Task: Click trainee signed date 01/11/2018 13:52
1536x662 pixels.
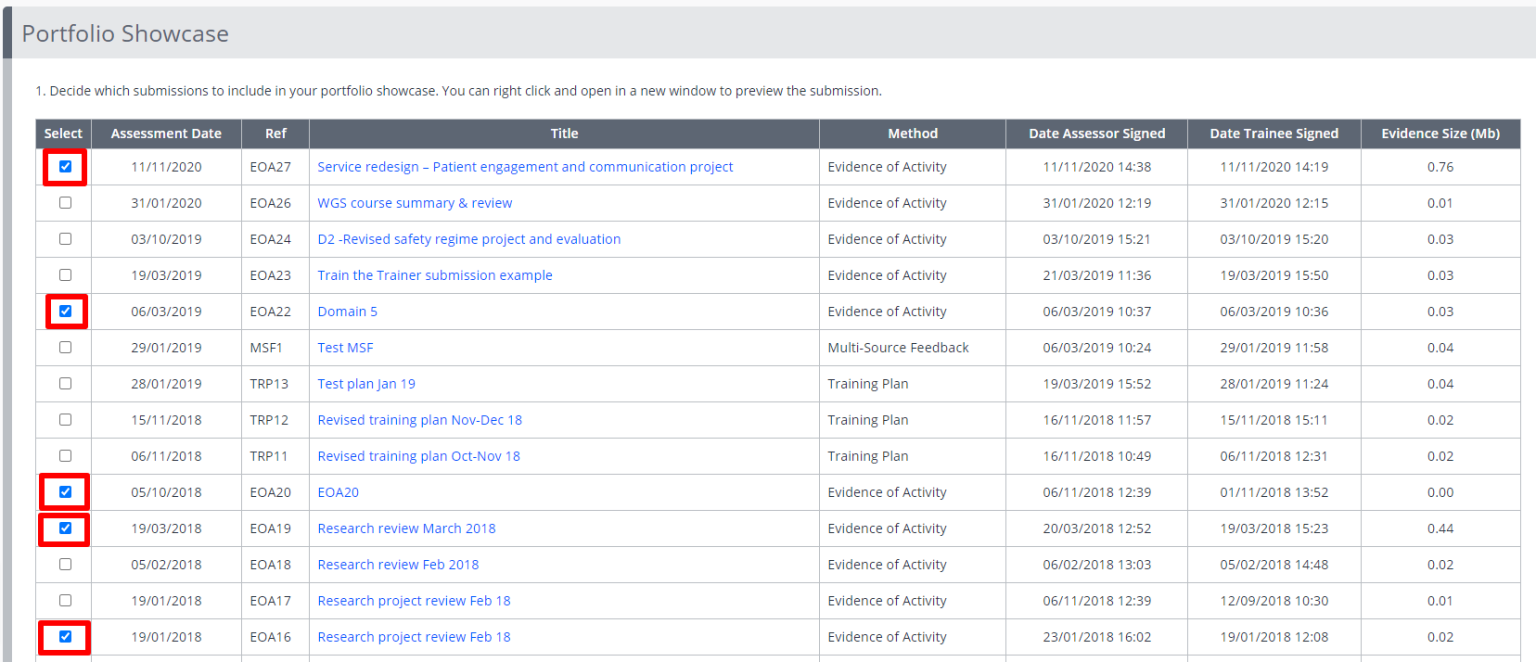Action: tap(1274, 492)
